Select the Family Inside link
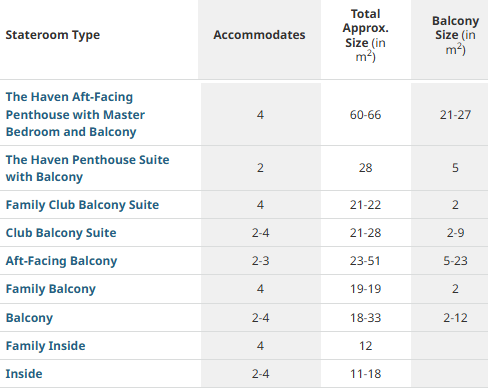 pos(46,346)
